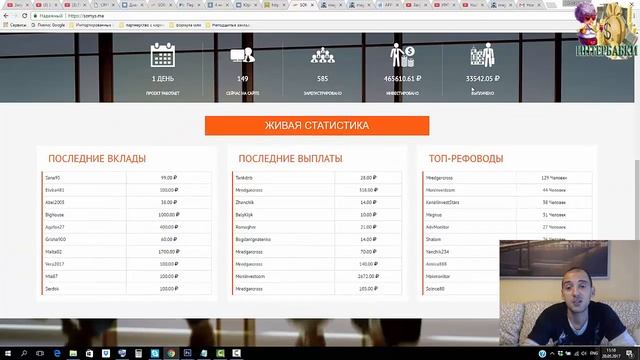Click depositor name Serdos
640x360 pixels.
(52, 289)
